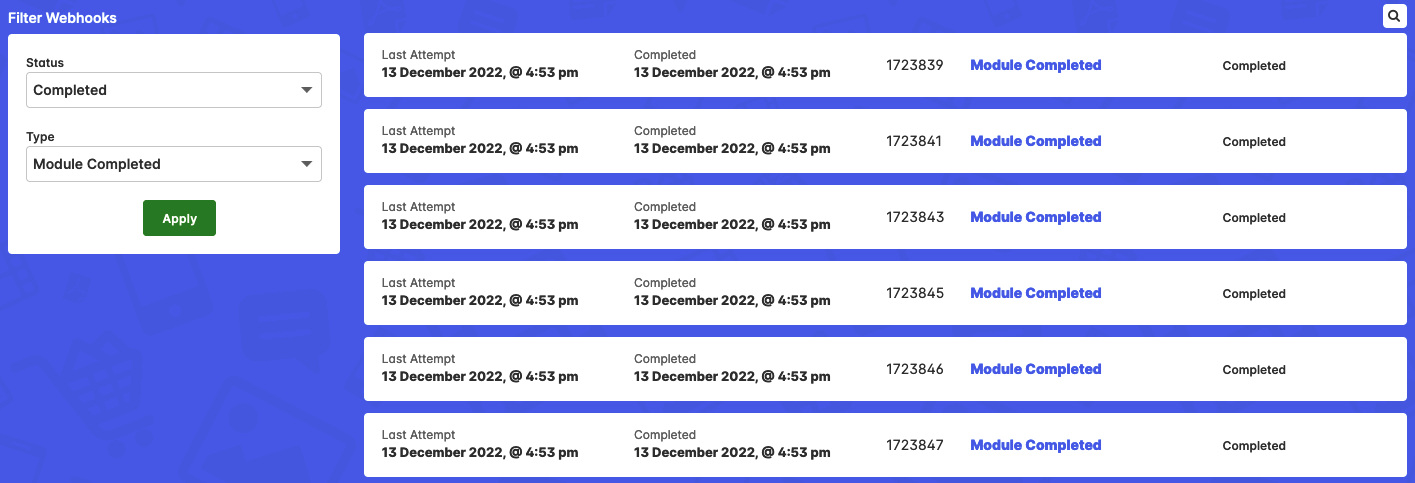
Task: Click the search magnifier icon
Action: pyautogui.click(x=1394, y=16)
